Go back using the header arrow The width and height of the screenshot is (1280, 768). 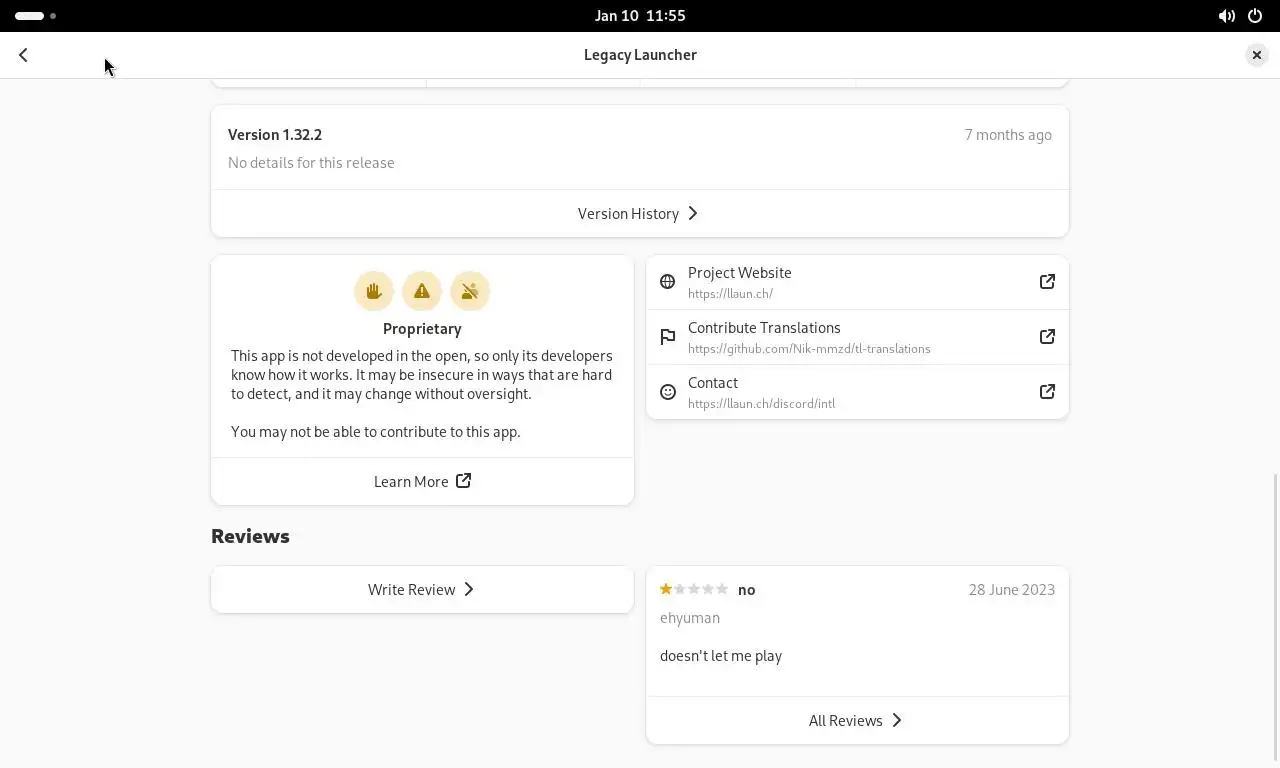point(23,55)
